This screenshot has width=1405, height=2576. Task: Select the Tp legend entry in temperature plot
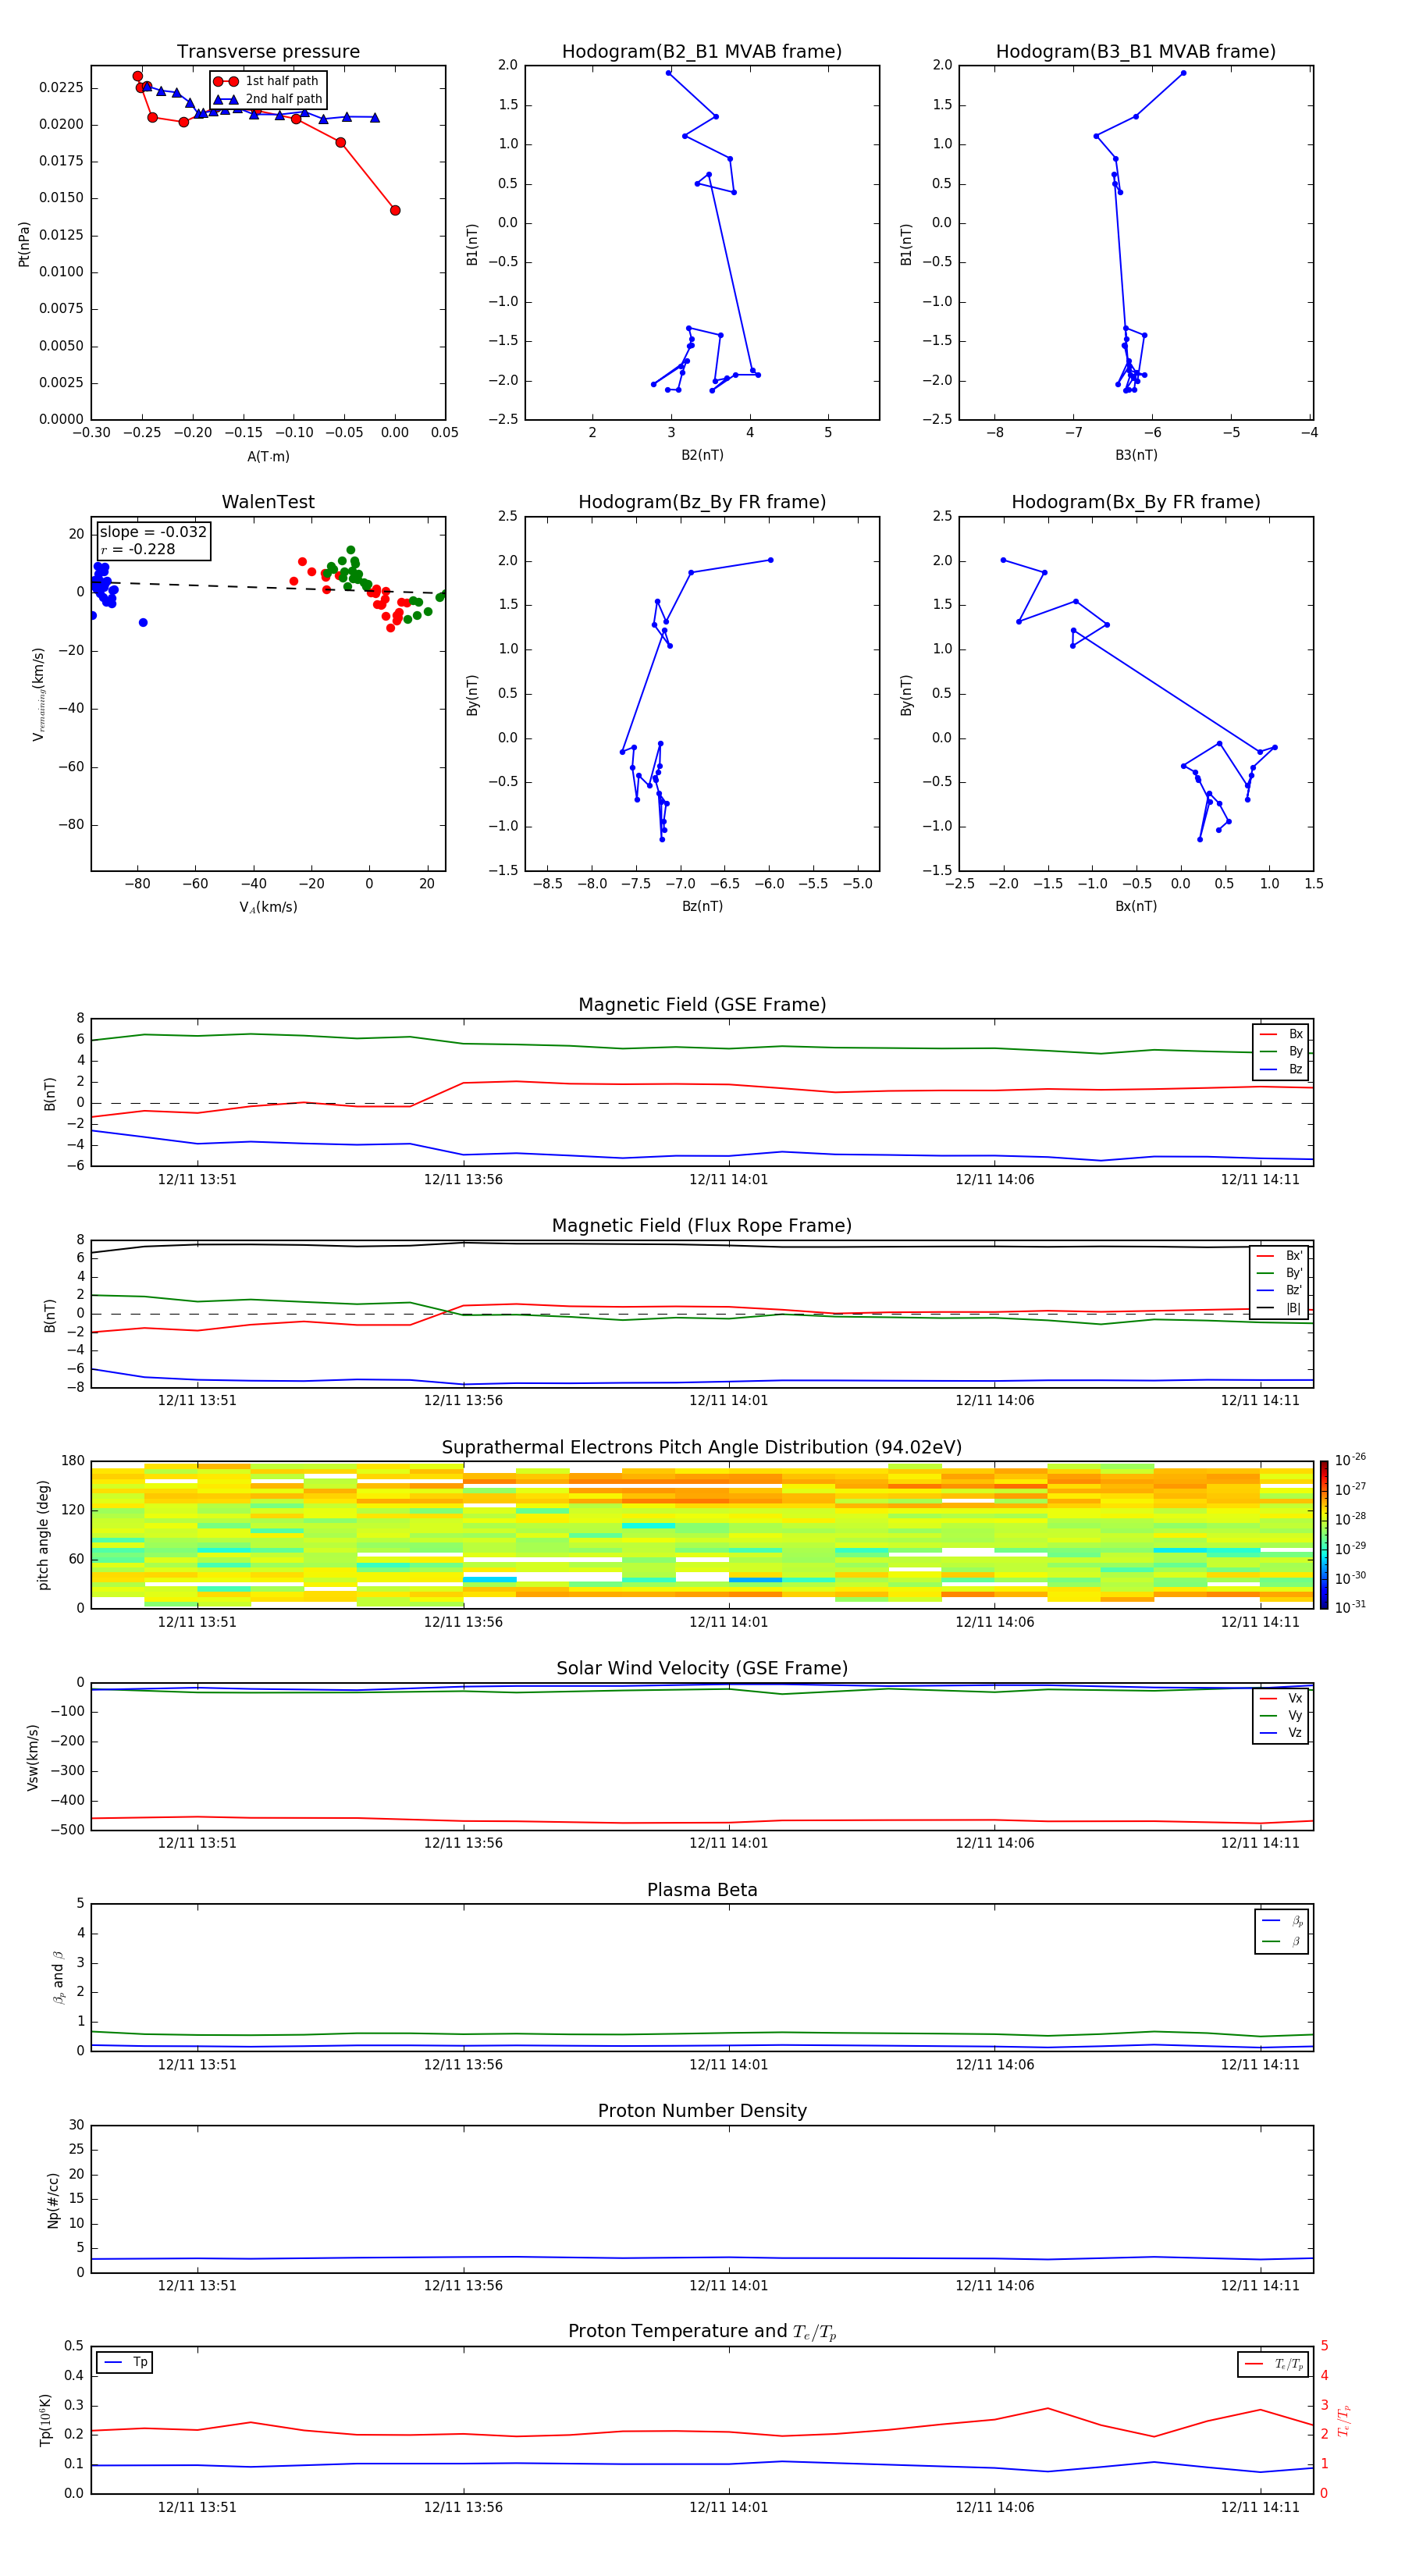[125, 2363]
